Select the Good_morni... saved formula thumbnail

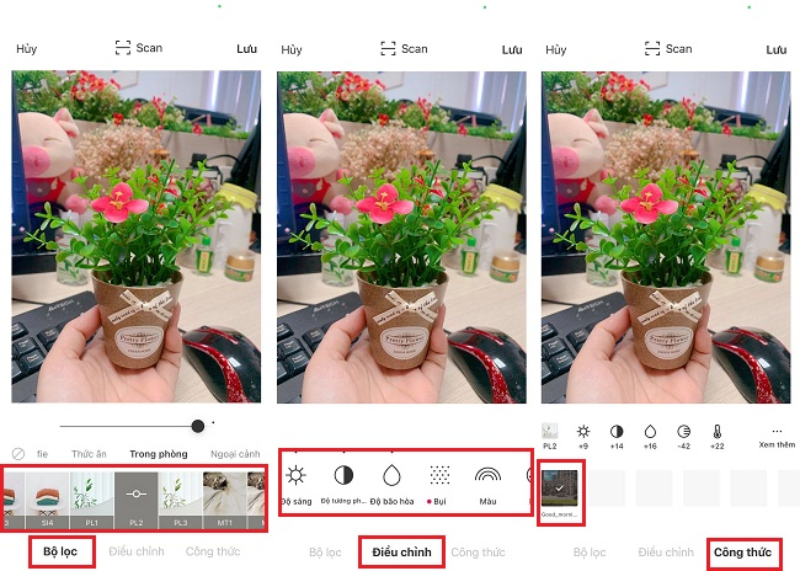(560, 488)
